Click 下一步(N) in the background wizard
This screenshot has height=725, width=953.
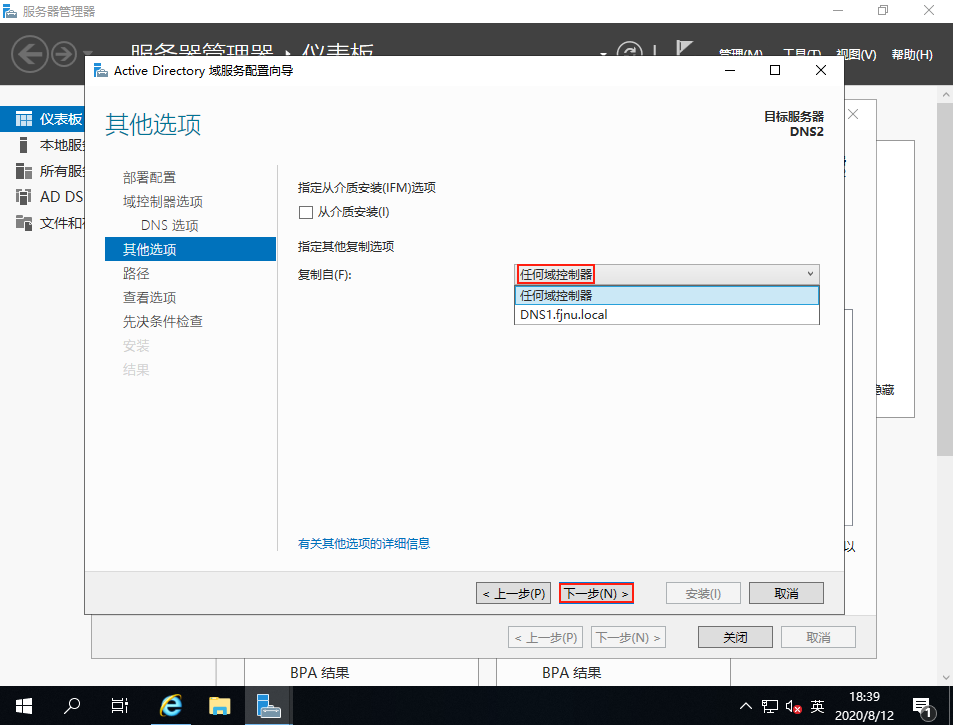click(x=628, y=637)
